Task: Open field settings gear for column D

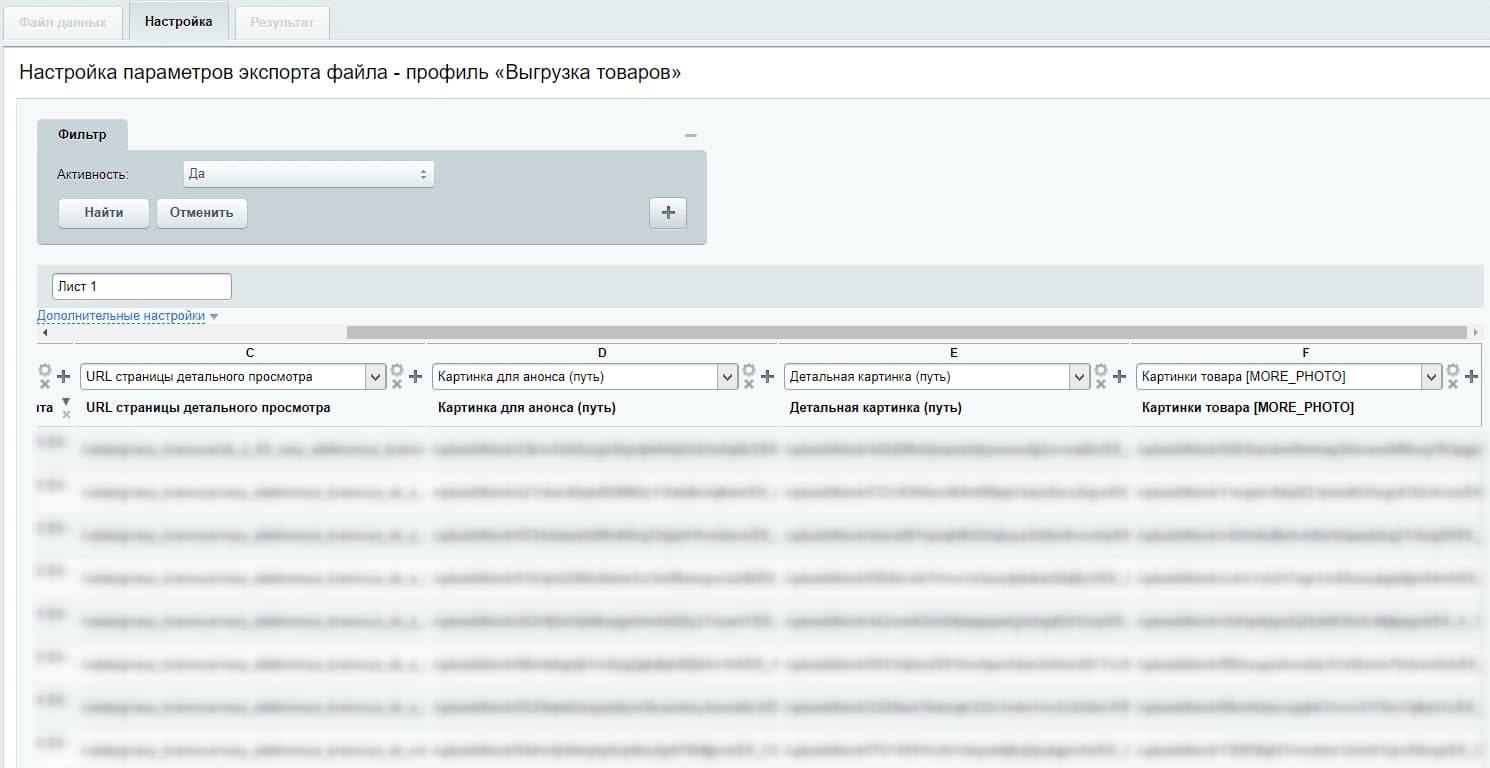Action: [748, 371]
